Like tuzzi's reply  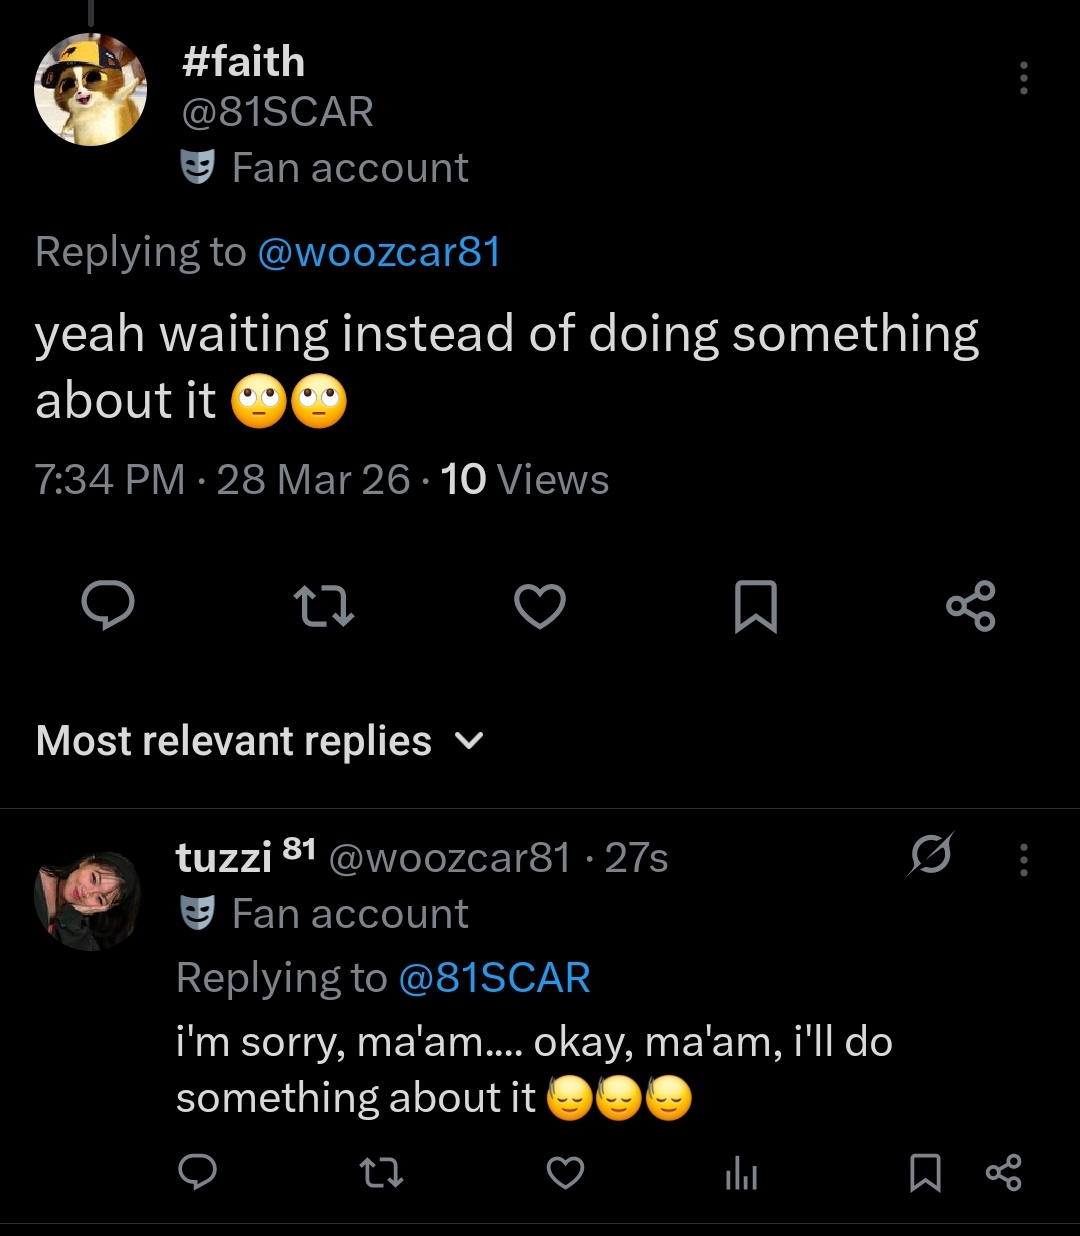[x=565, y=1172]
